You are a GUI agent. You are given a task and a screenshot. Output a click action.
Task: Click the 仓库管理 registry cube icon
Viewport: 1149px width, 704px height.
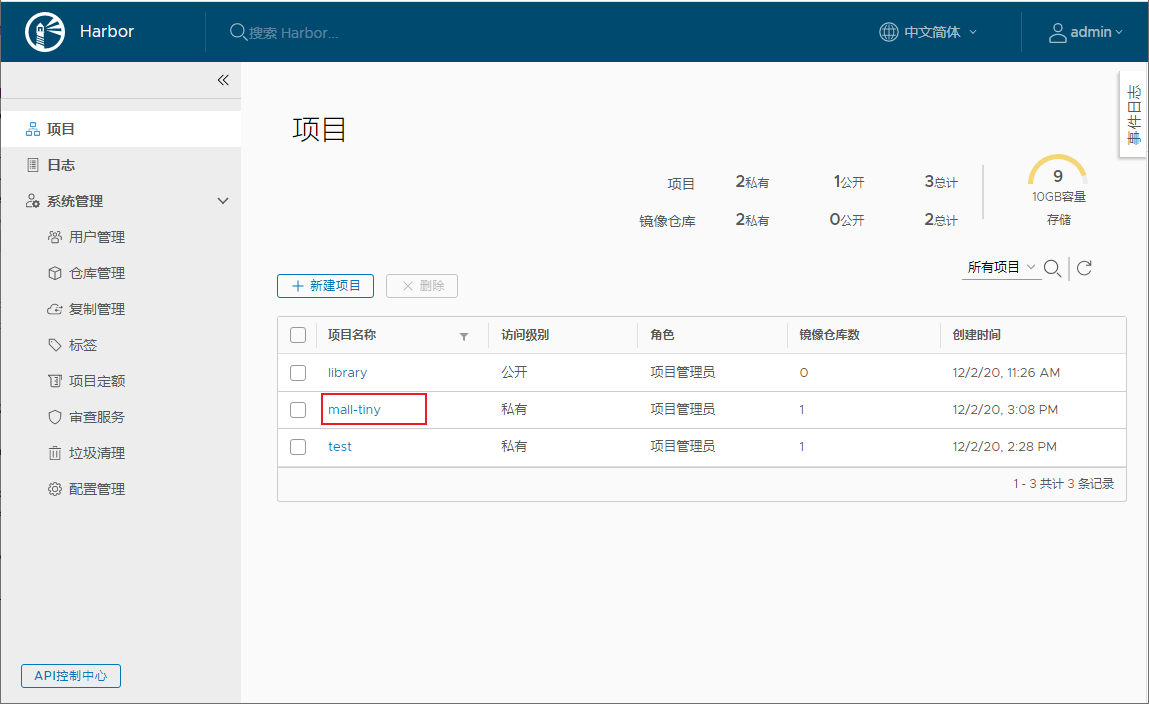(55, 273)
